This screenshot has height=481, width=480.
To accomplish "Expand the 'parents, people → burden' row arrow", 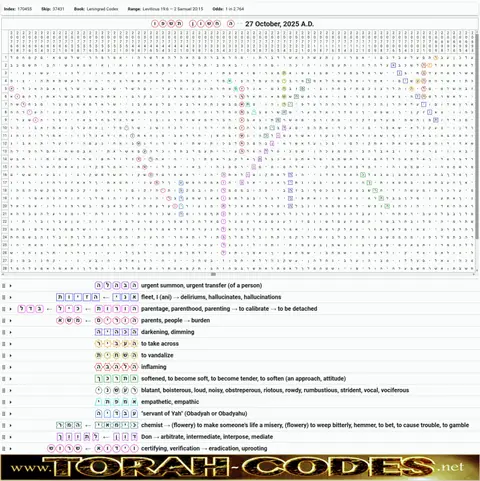I will click(x=10, y=321).
